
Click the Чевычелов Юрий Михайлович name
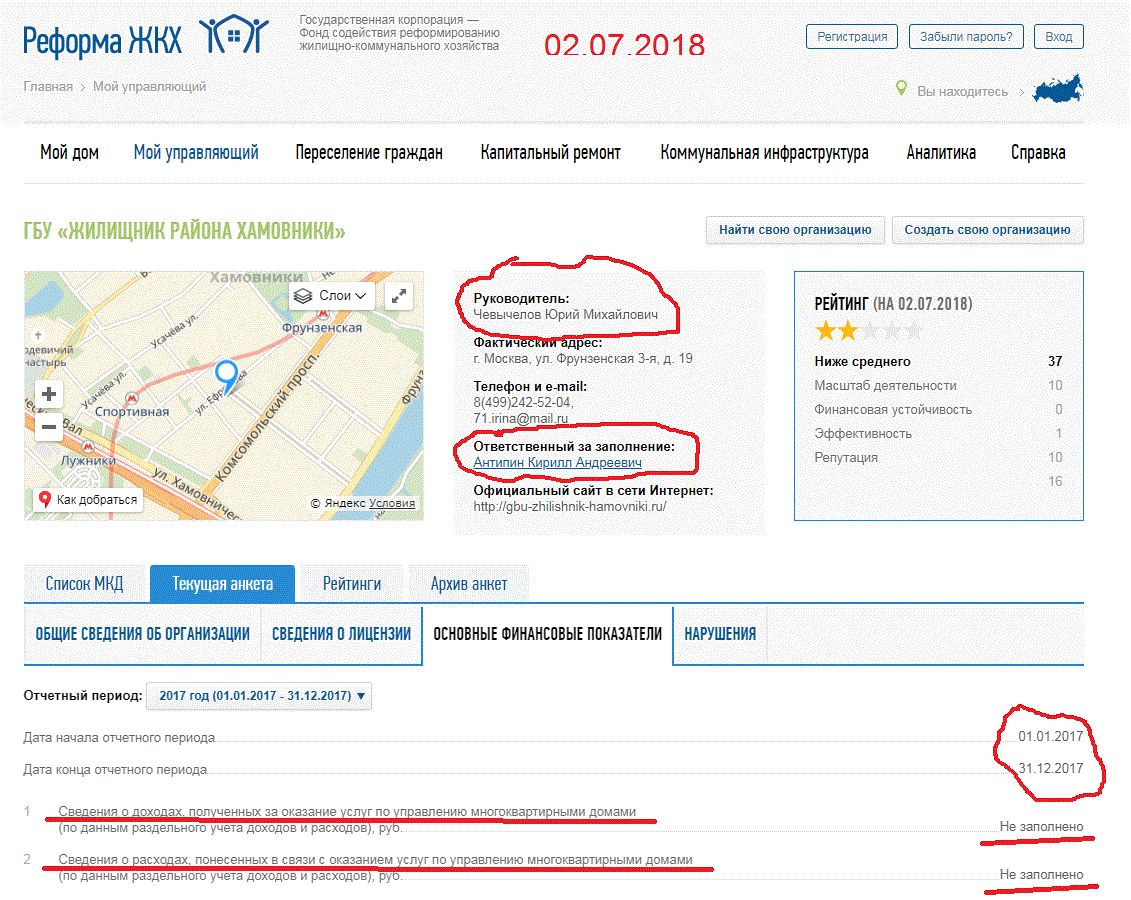[566, 314]
